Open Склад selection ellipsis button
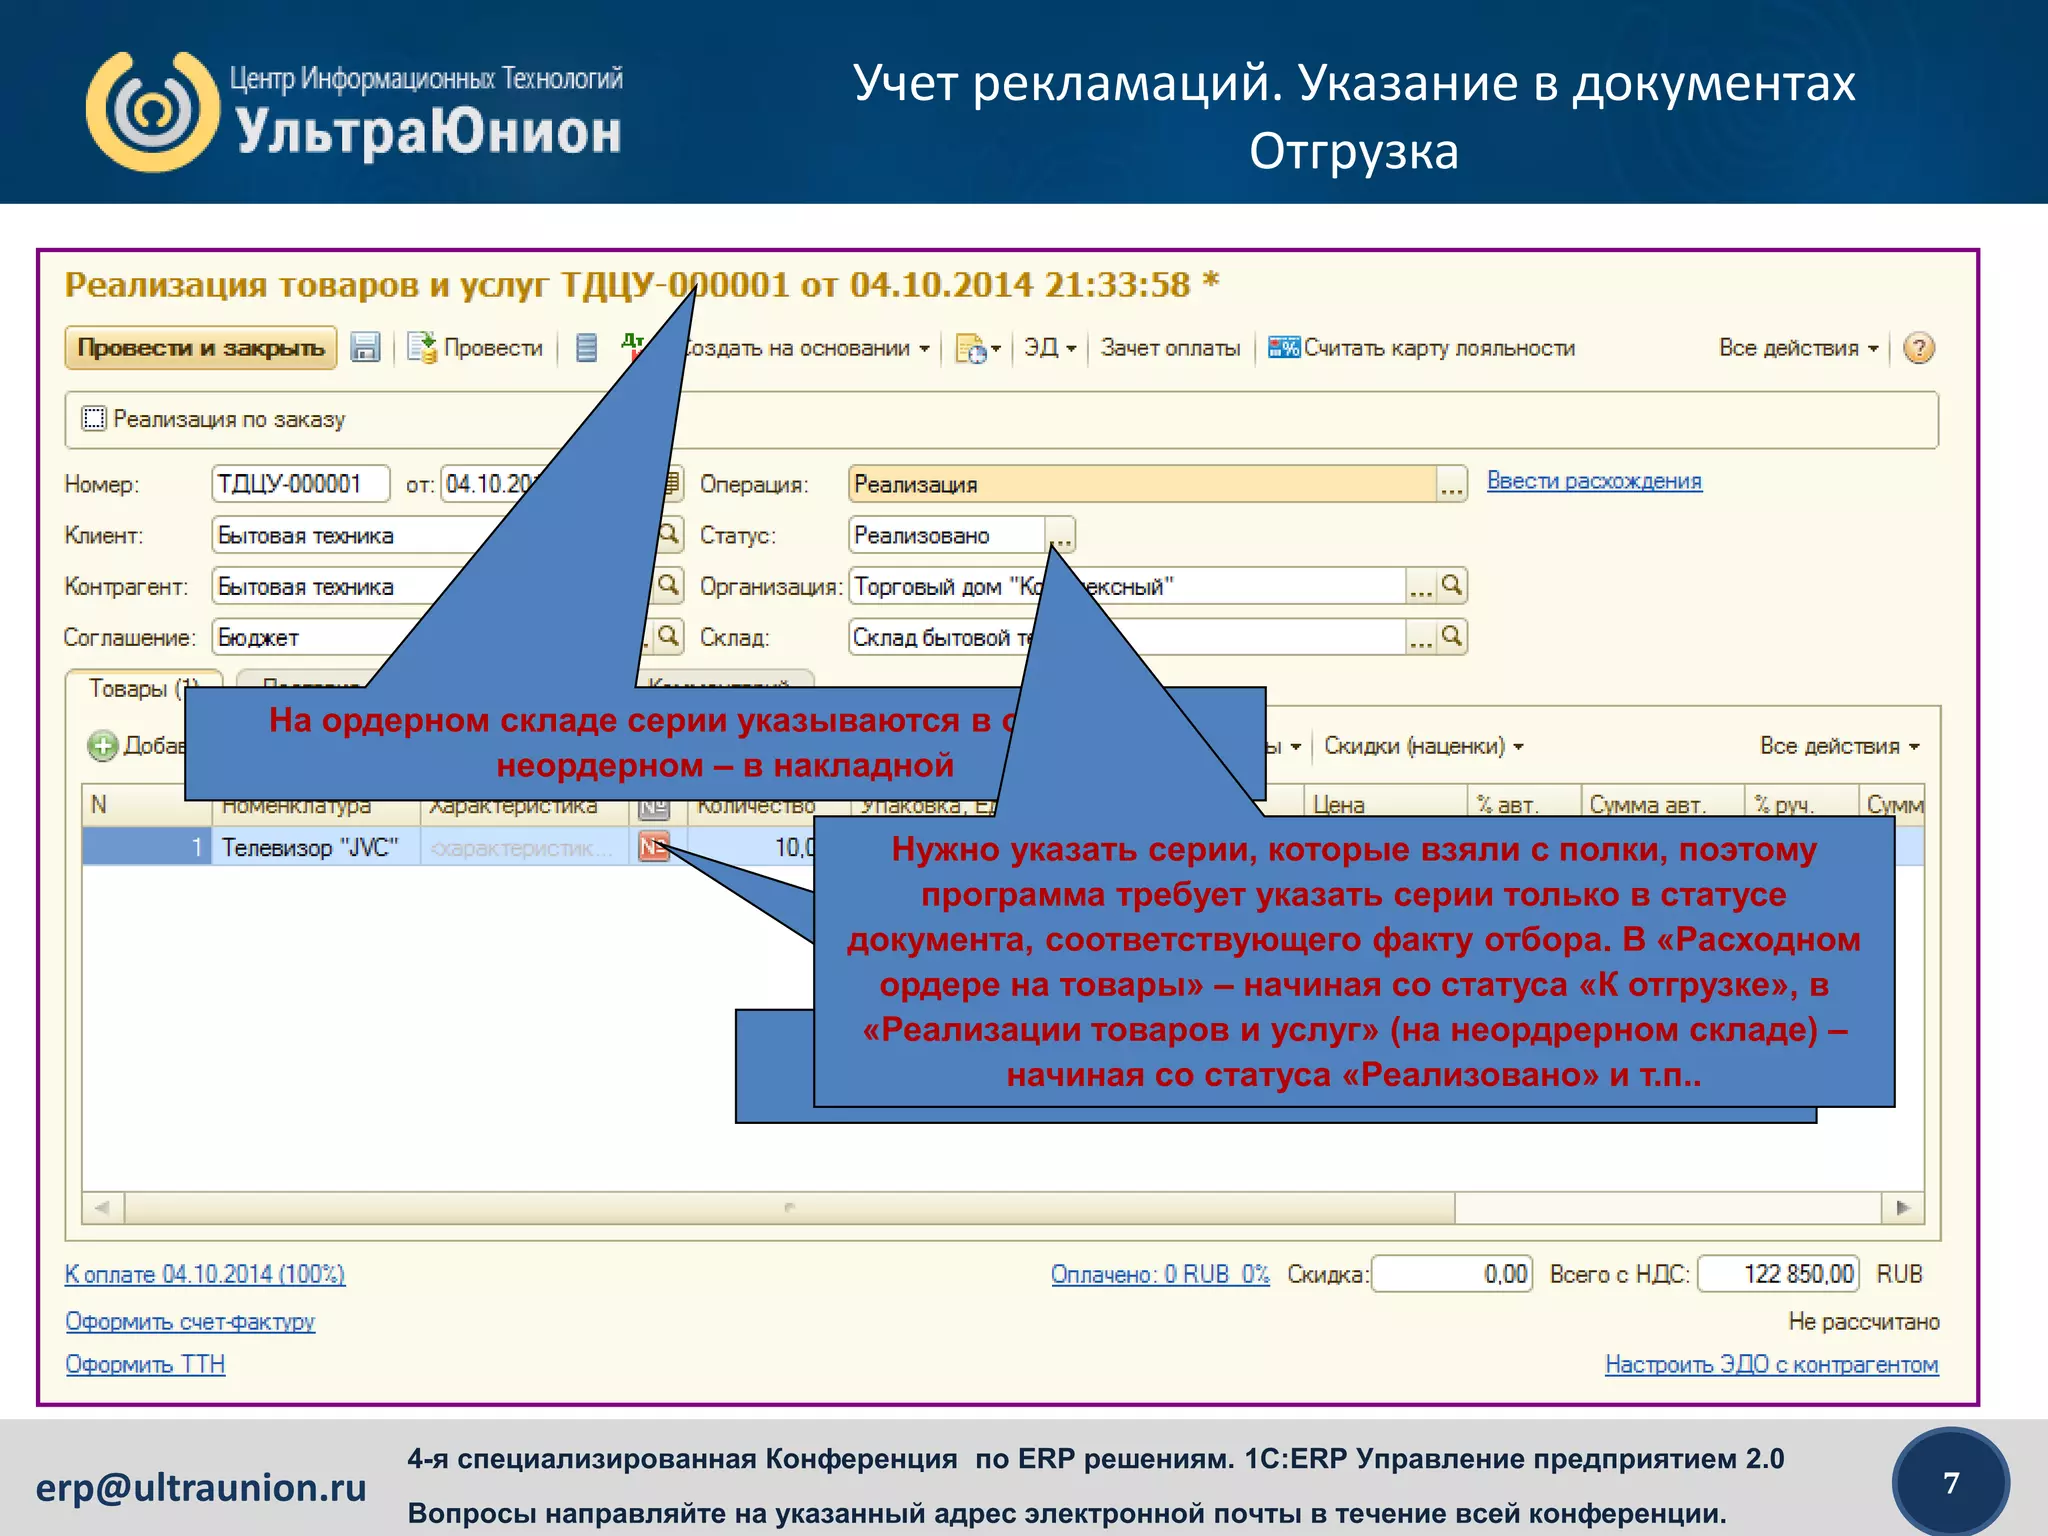2048x1536 pixels. tap(1421, 637)
